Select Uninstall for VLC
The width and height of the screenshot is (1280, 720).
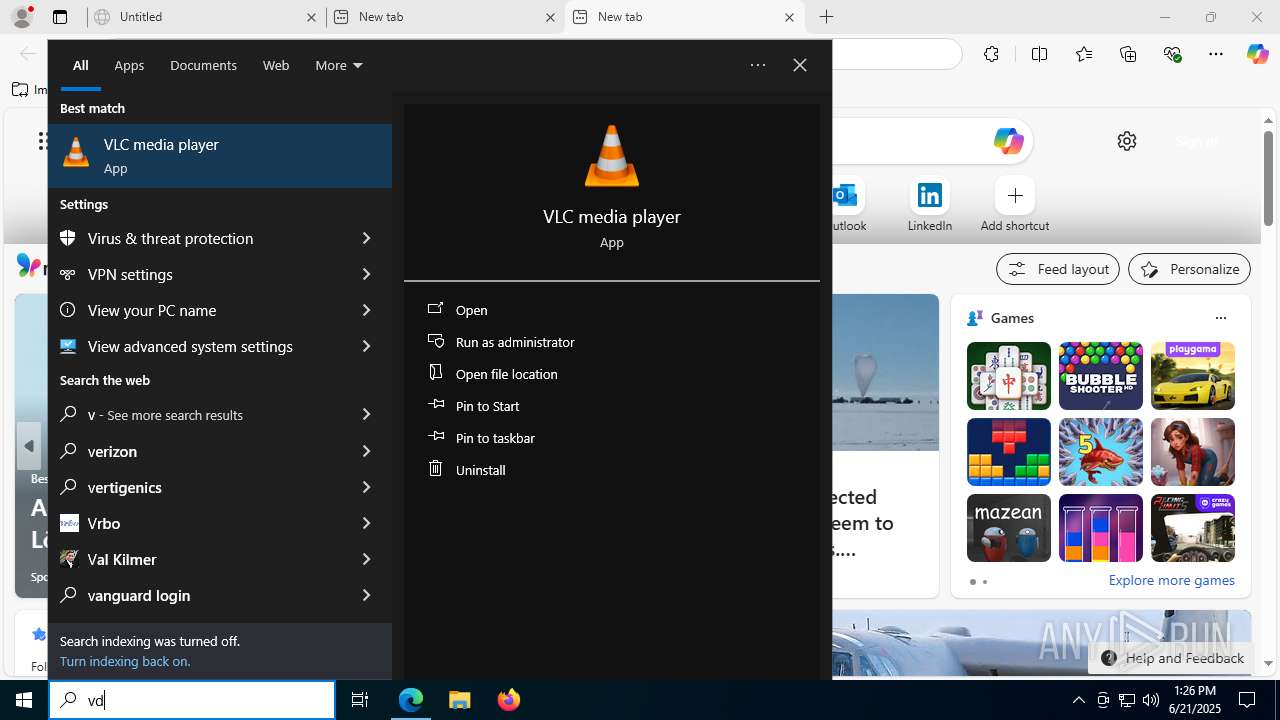[x=611, y=470]
